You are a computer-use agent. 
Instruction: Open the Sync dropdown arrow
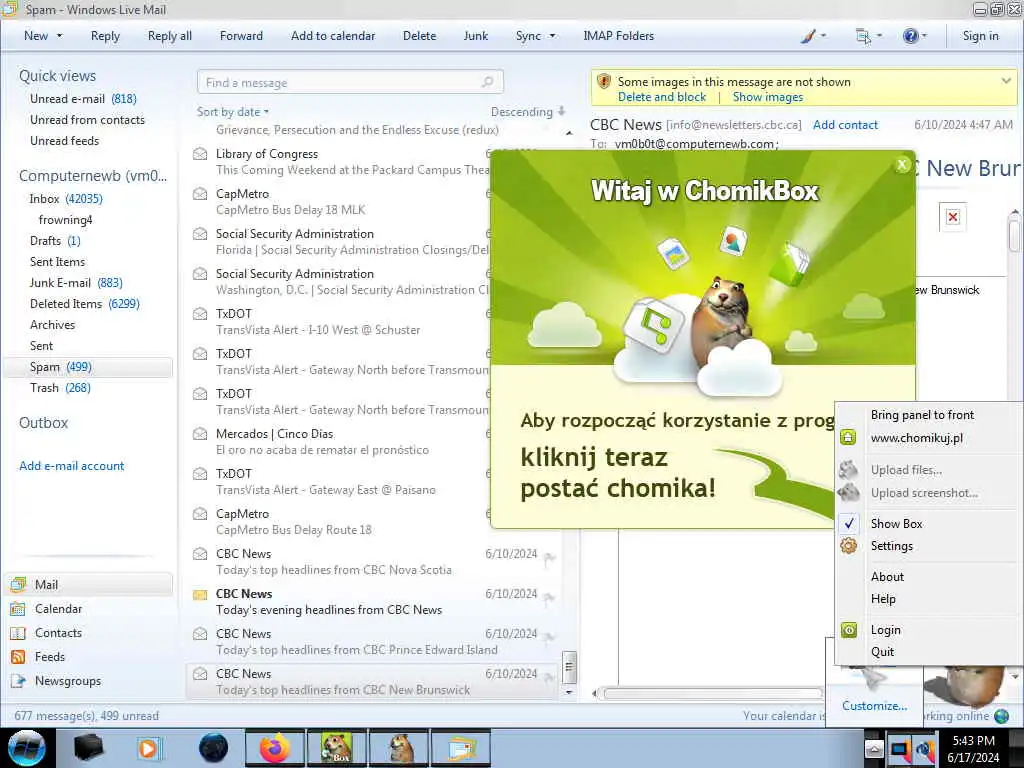tap(552, 36)
